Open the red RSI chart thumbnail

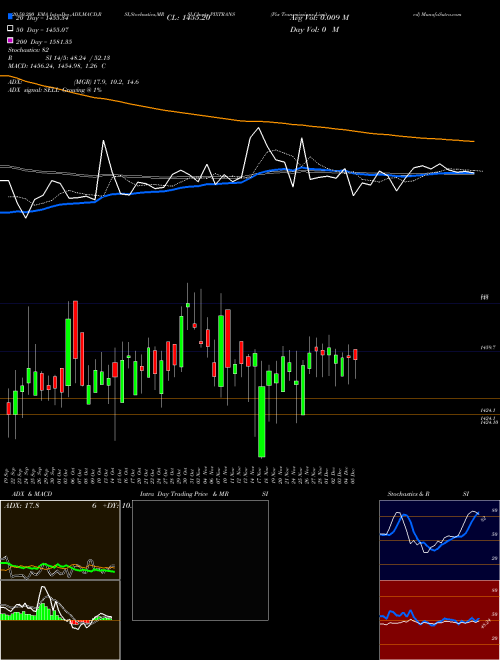(x=439, y=620)
